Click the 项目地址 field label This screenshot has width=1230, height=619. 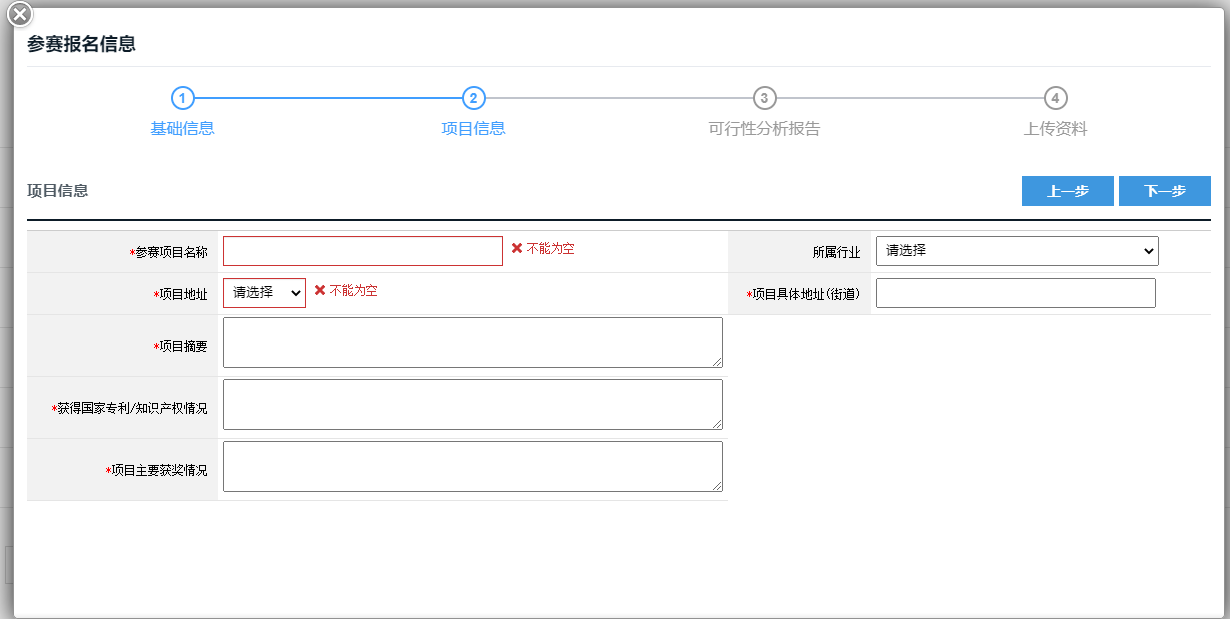[183, 295]
